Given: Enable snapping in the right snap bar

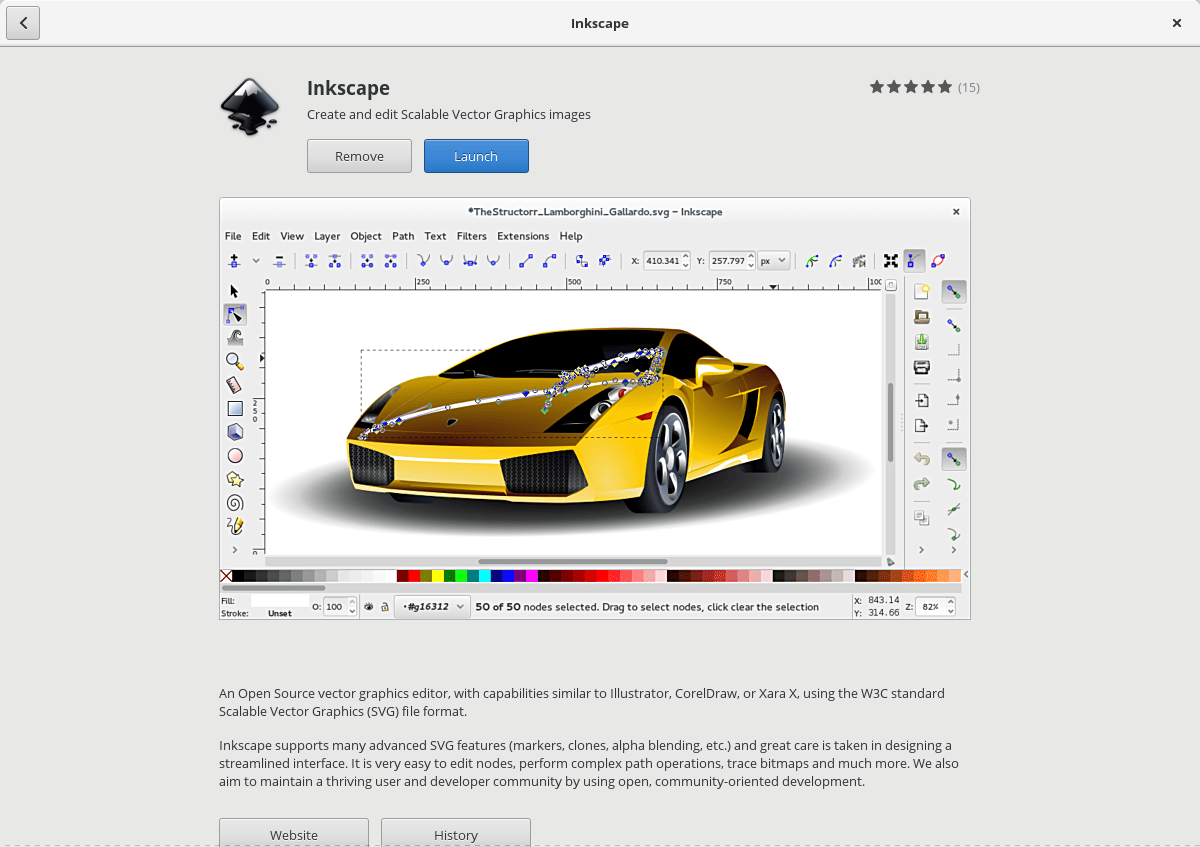Looking at the screenshot, I should pyautogui.click(x=954, y=292).
